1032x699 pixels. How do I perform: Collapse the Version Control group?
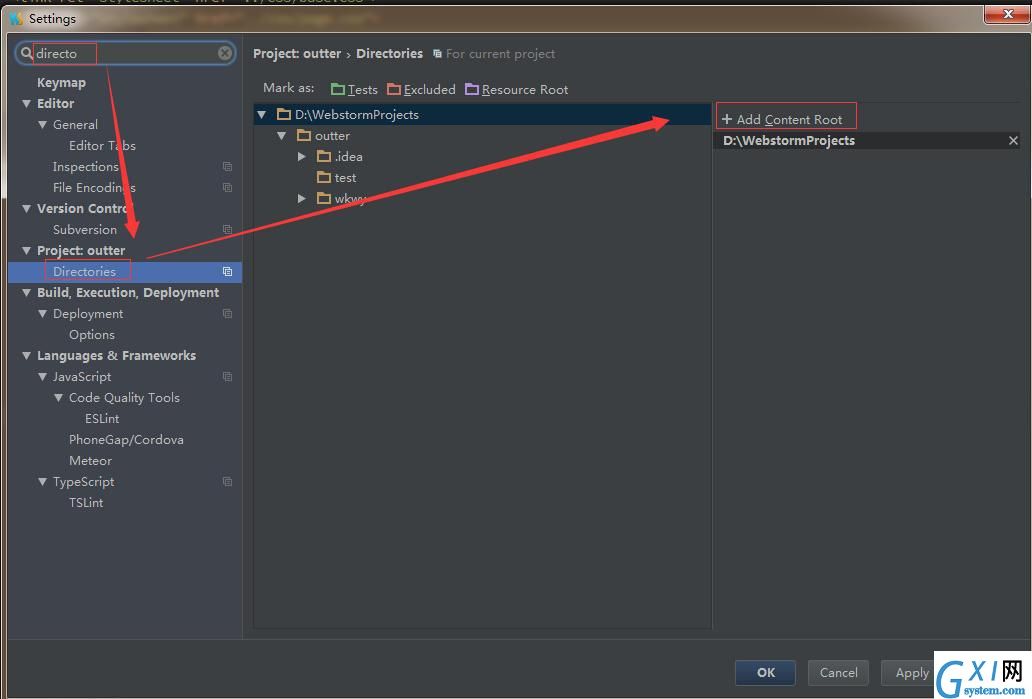[26, 209]
